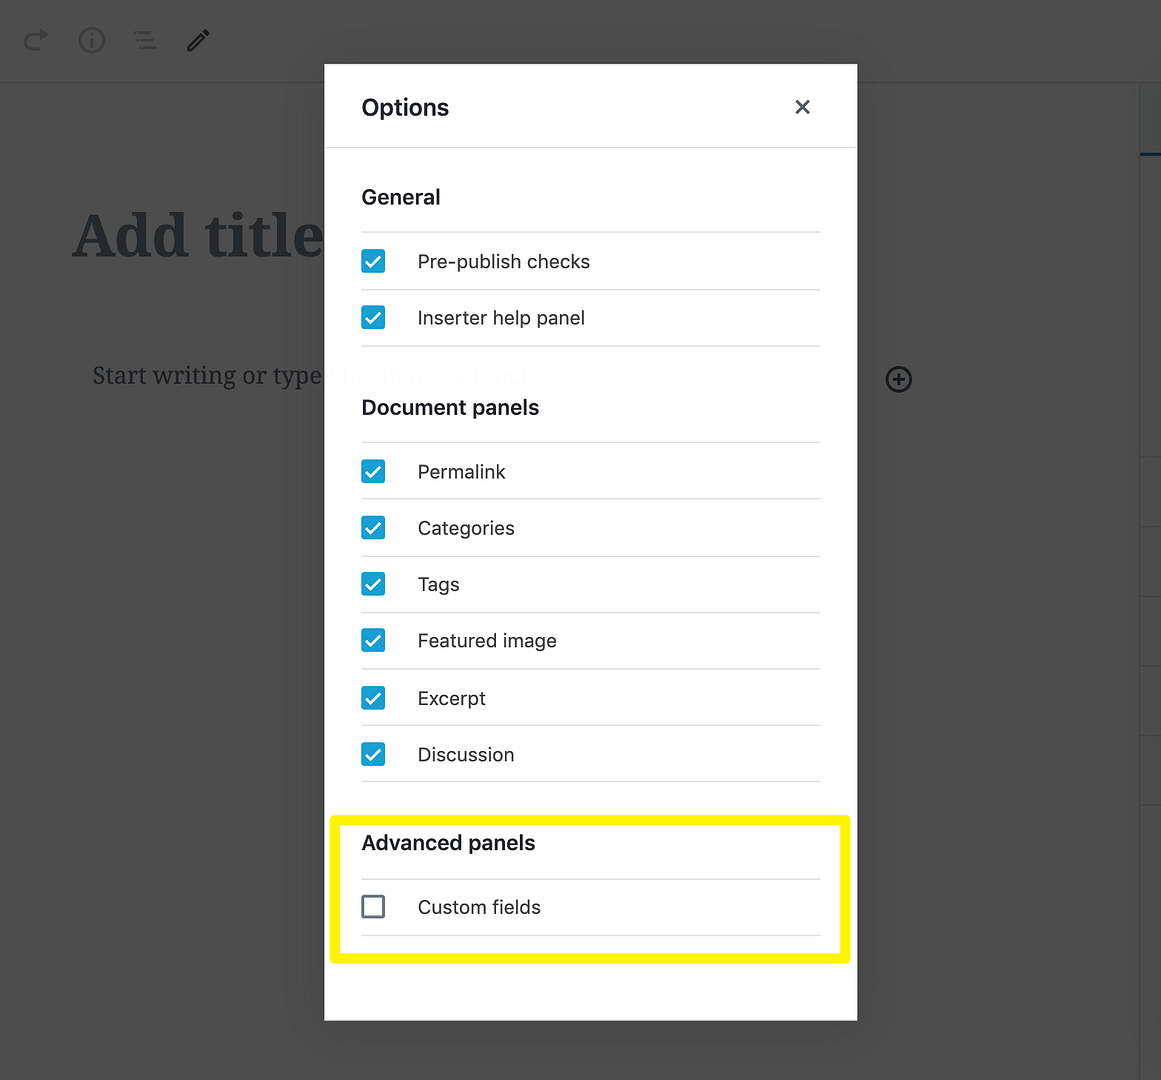Click the Custom fields label text
Image resolution: width=1161 pixels, height=1080 pixels.
coord(478,907)
